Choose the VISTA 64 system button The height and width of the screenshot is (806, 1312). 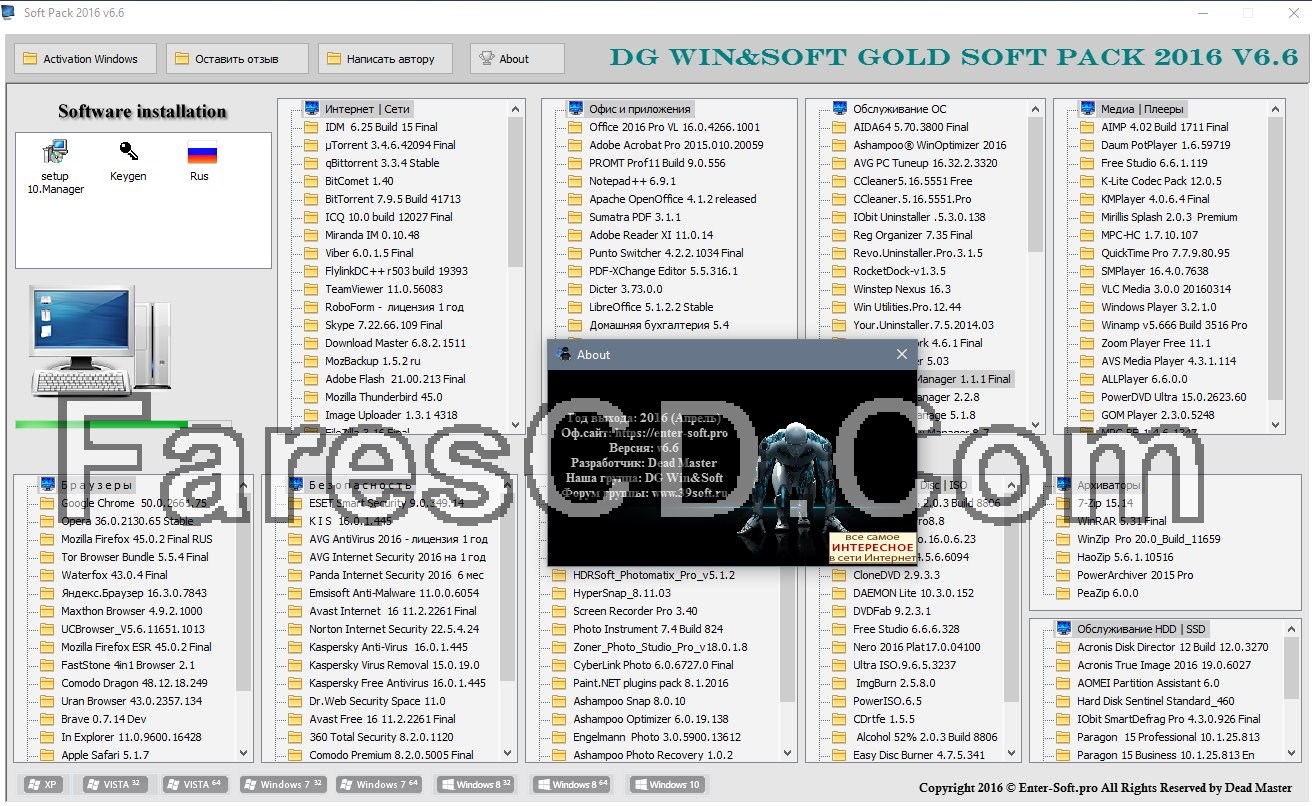pyautogui.click(x=197, y=785)
